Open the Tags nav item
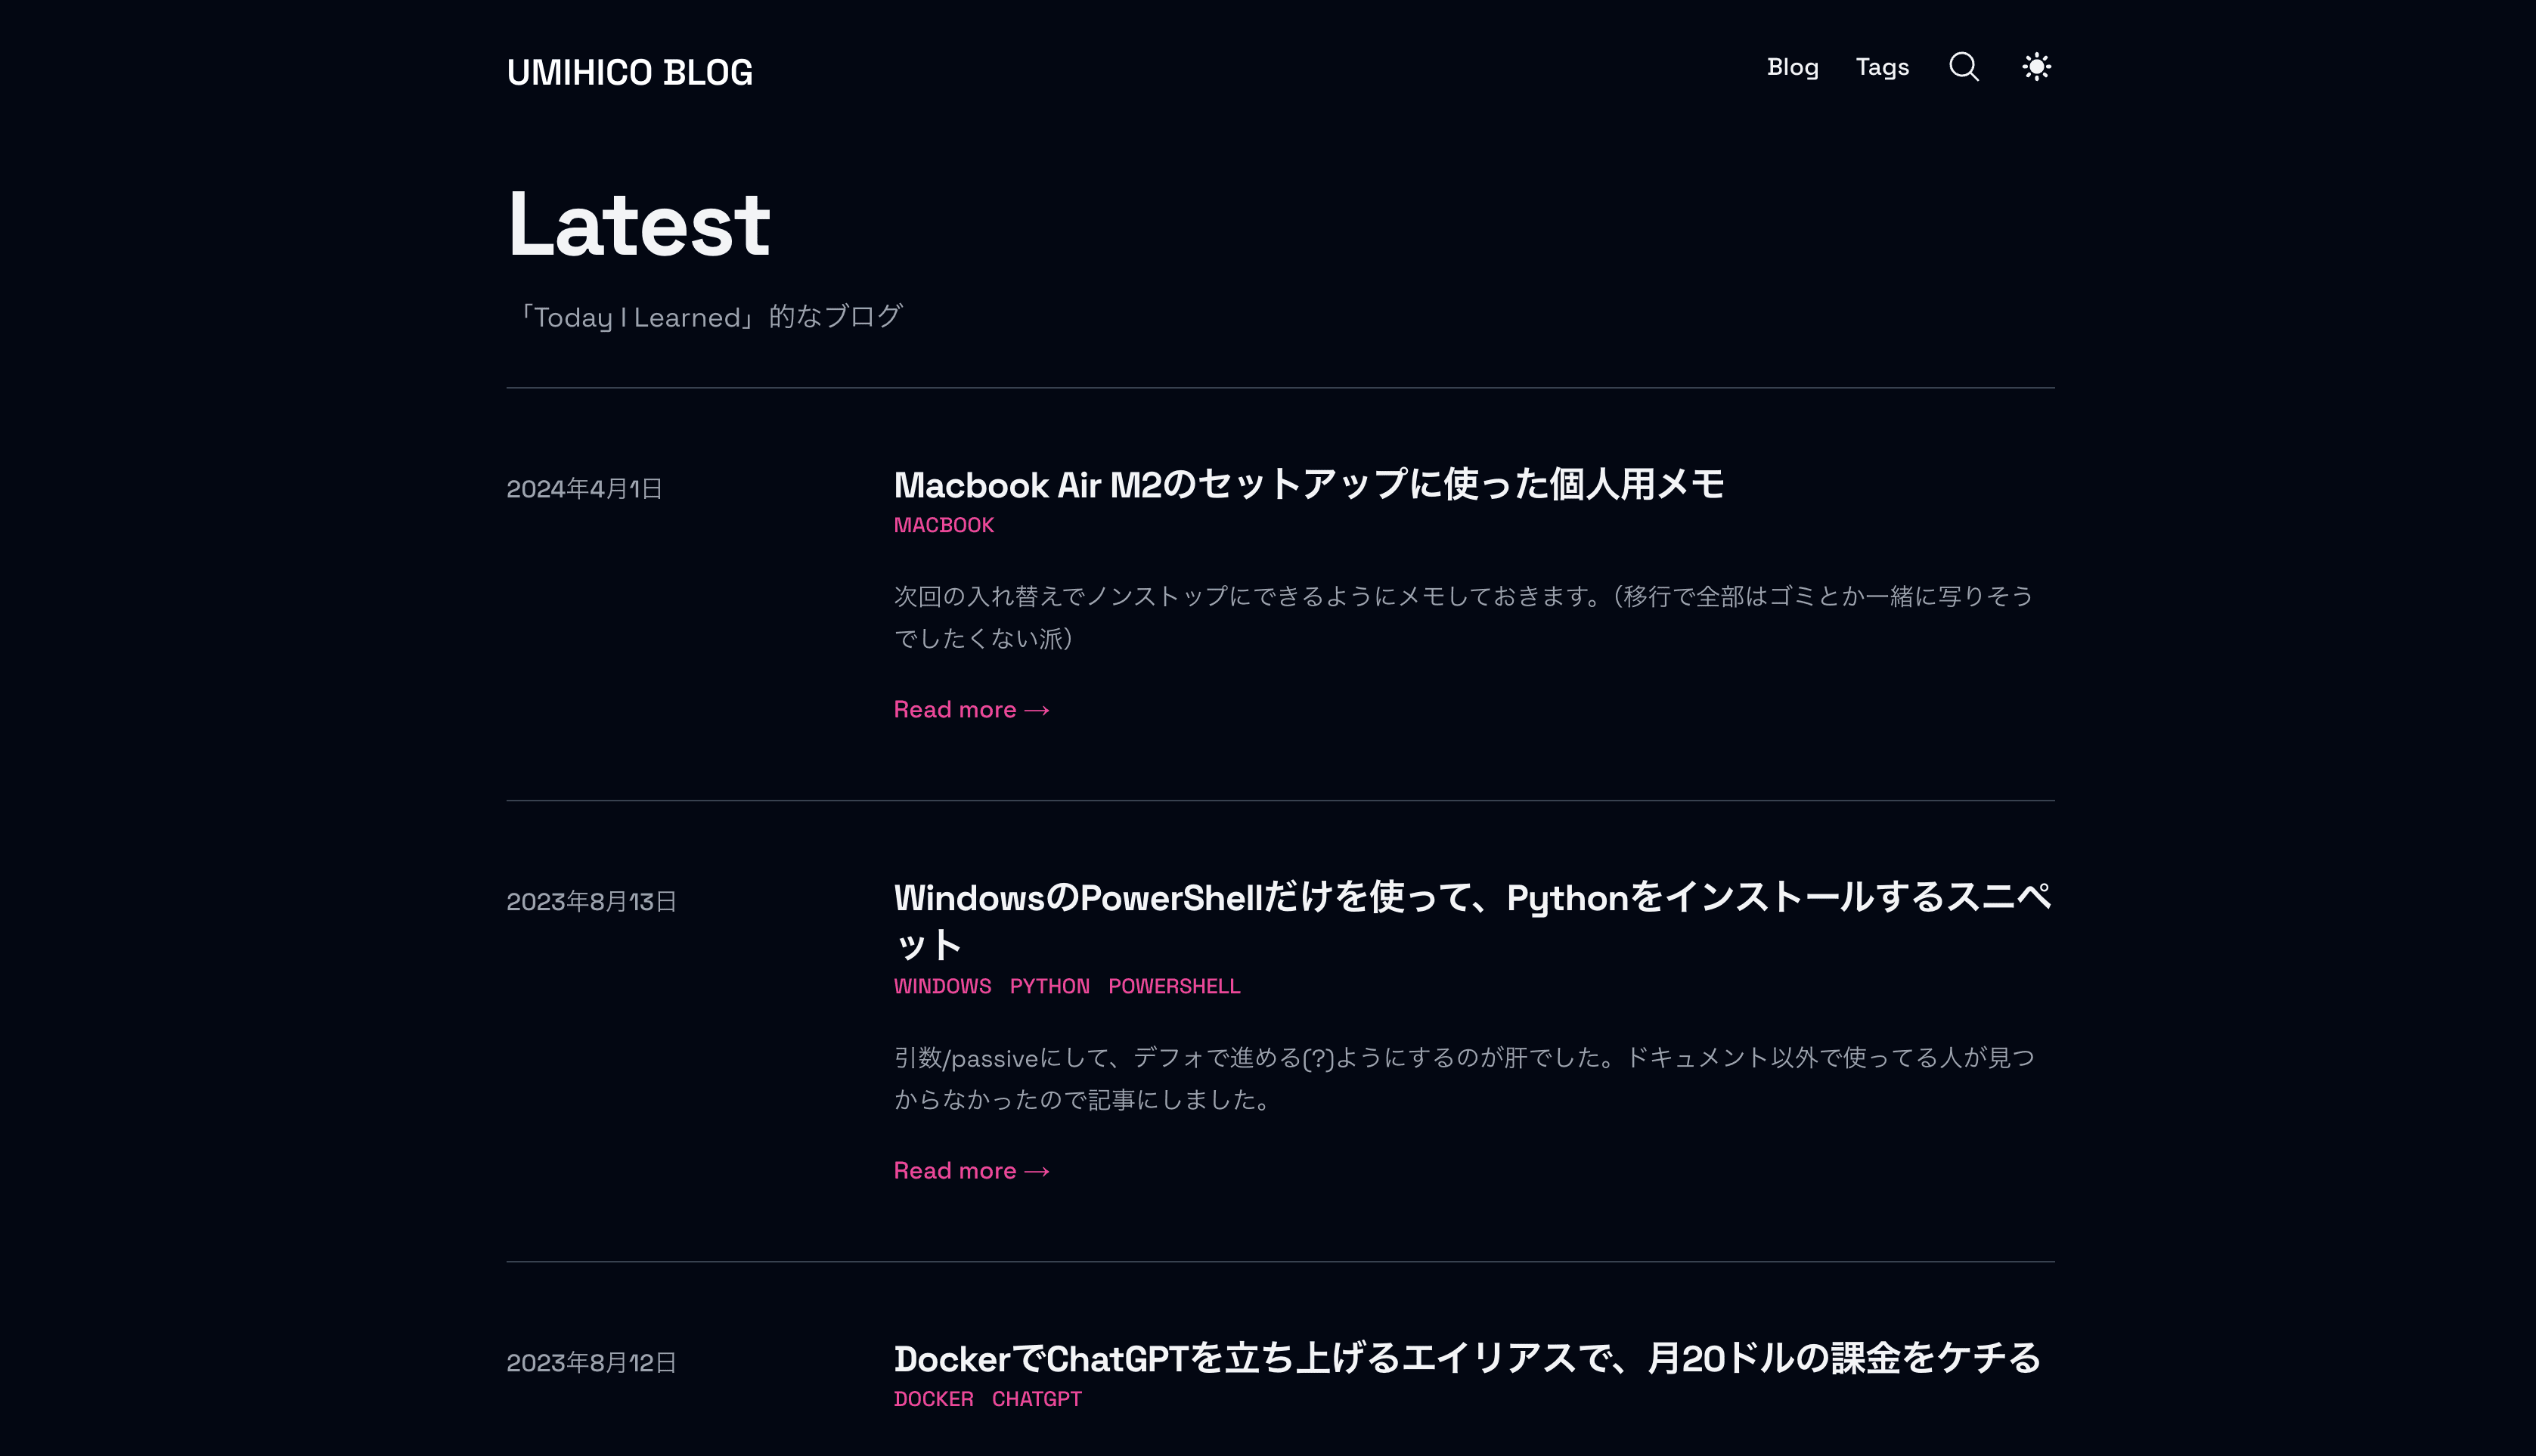The width and height of the screenshot is (2536, 1456). tap(1882, 67)
